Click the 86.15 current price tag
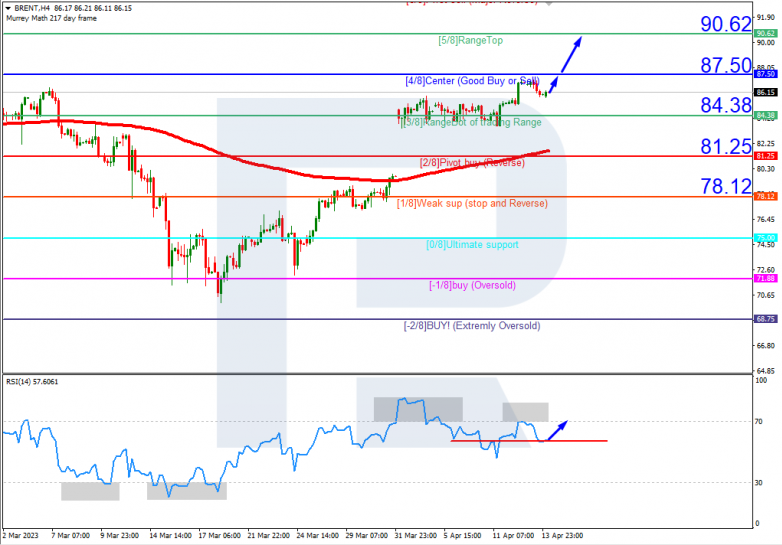 click(765, 92)
